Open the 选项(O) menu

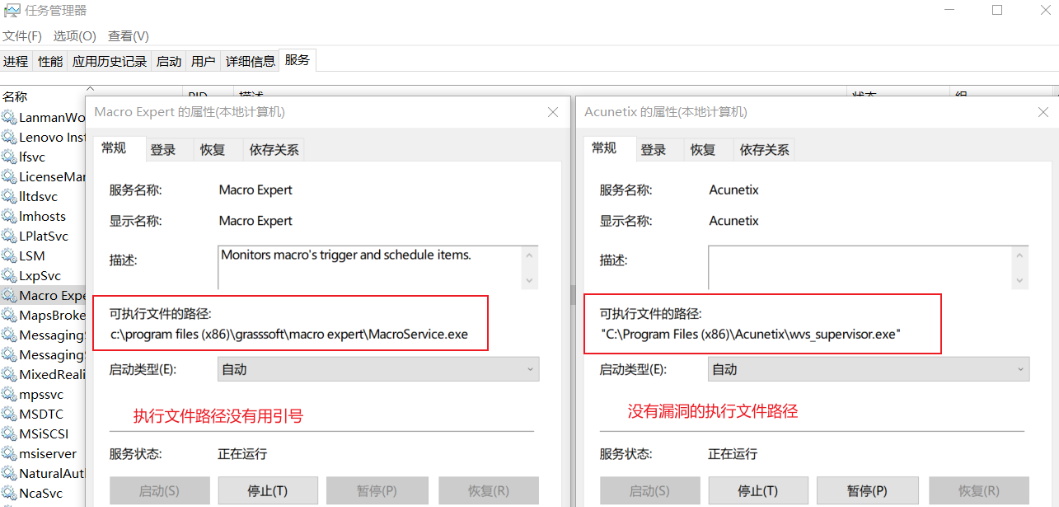tap(75, 36)
